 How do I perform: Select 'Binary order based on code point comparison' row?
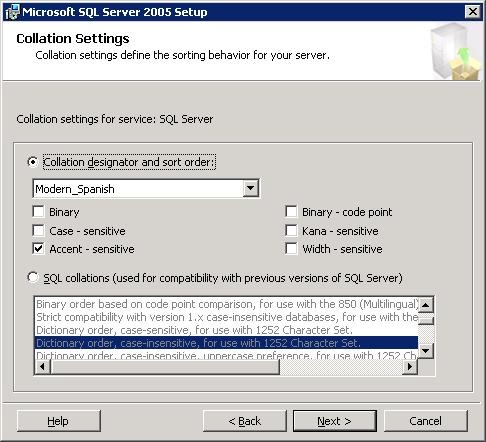click(x=226, y=304)
